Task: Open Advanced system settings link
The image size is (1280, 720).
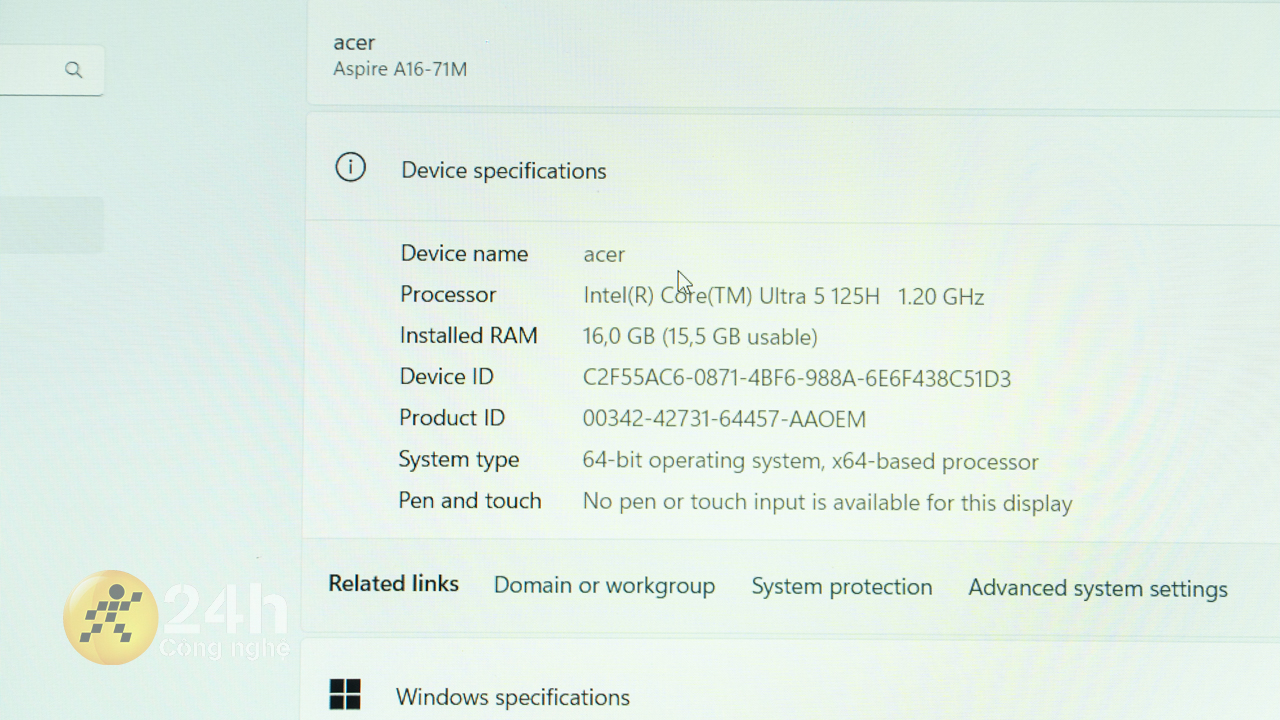Action: 1098,589
